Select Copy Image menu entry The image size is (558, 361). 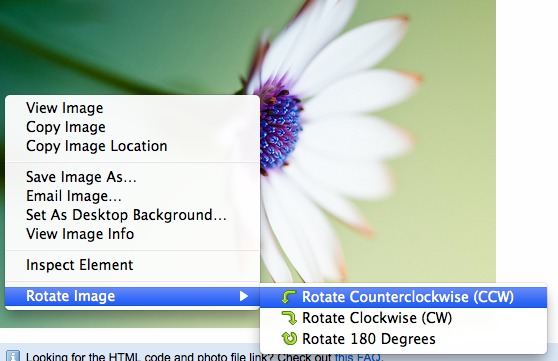coord(132,127)
